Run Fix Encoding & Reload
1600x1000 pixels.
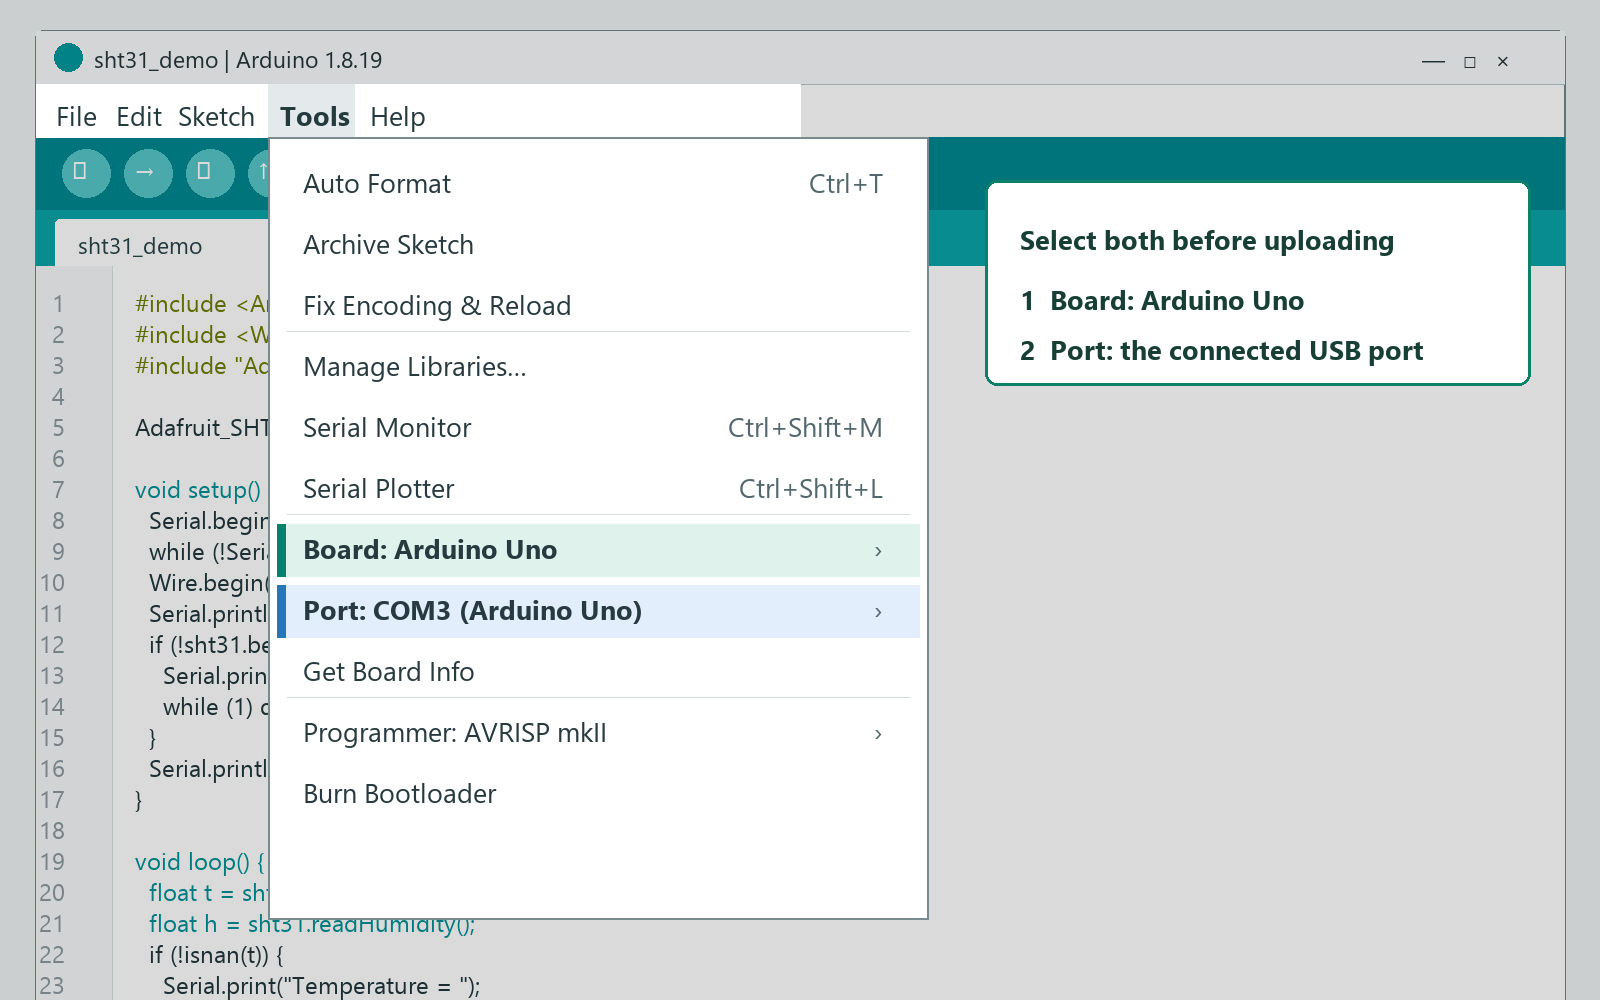click(x=598, y=306)
